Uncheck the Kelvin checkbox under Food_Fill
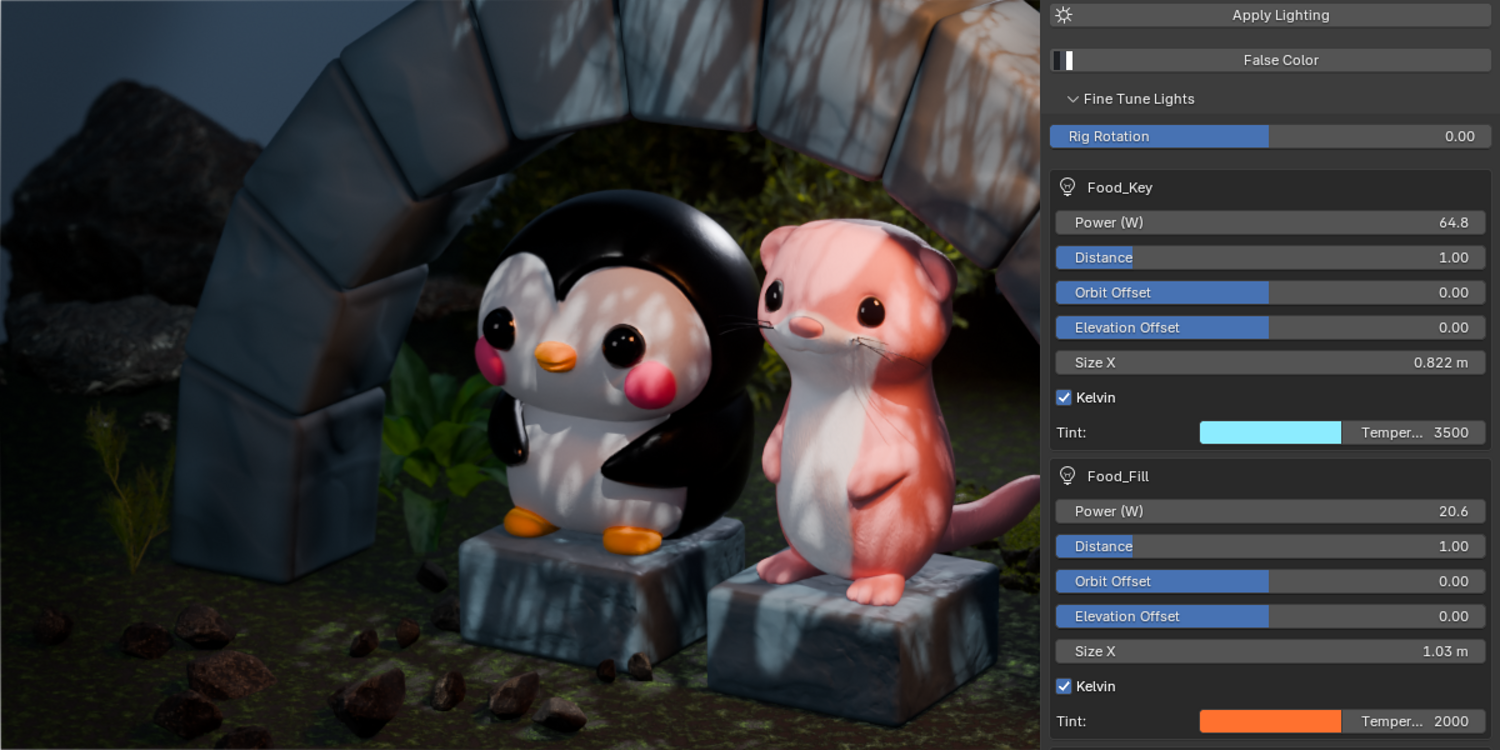Image resolution: width=1500 pixels, height=750 pixels. point(1064,686)
